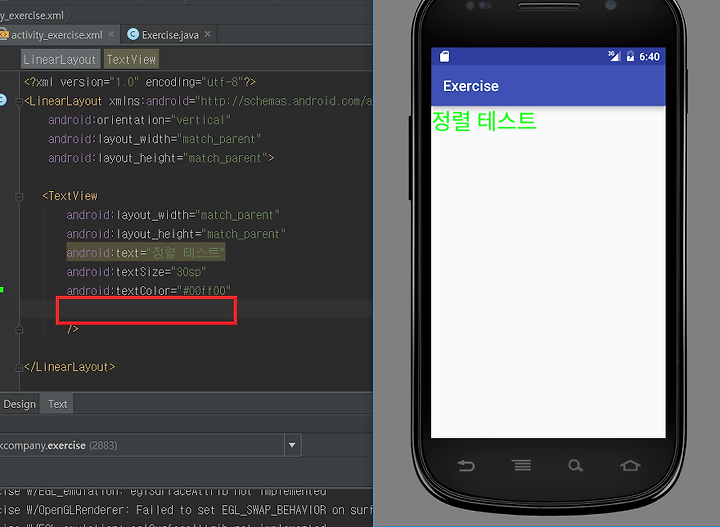Close the activity_exercise.xml tab
The width and height of the screenshot is (720, 527).
click(x=111, y=34)
